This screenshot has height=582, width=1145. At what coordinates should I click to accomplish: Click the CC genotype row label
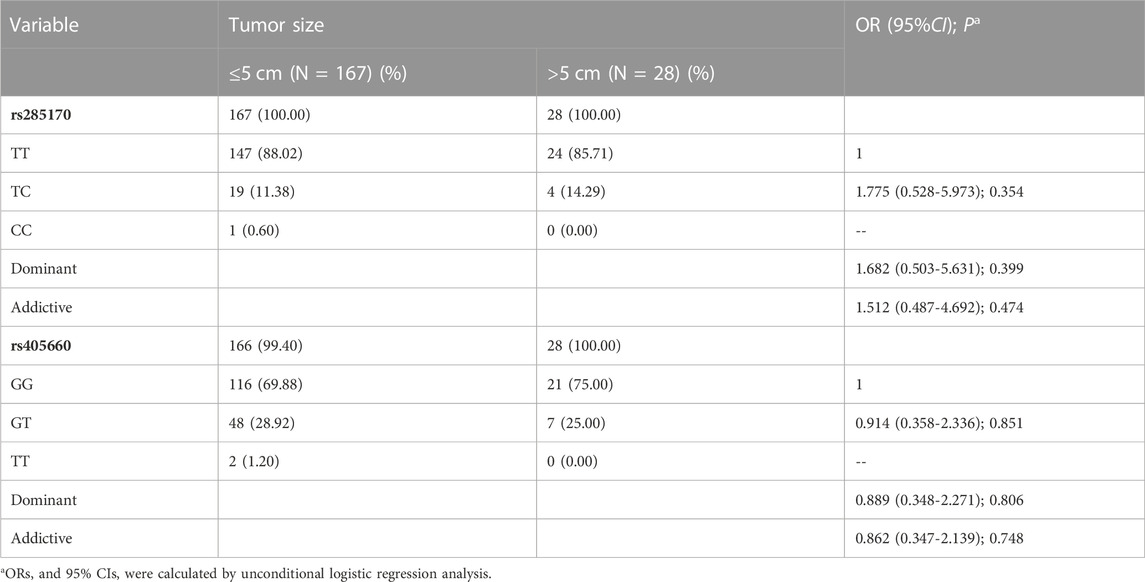pos(21,230)
